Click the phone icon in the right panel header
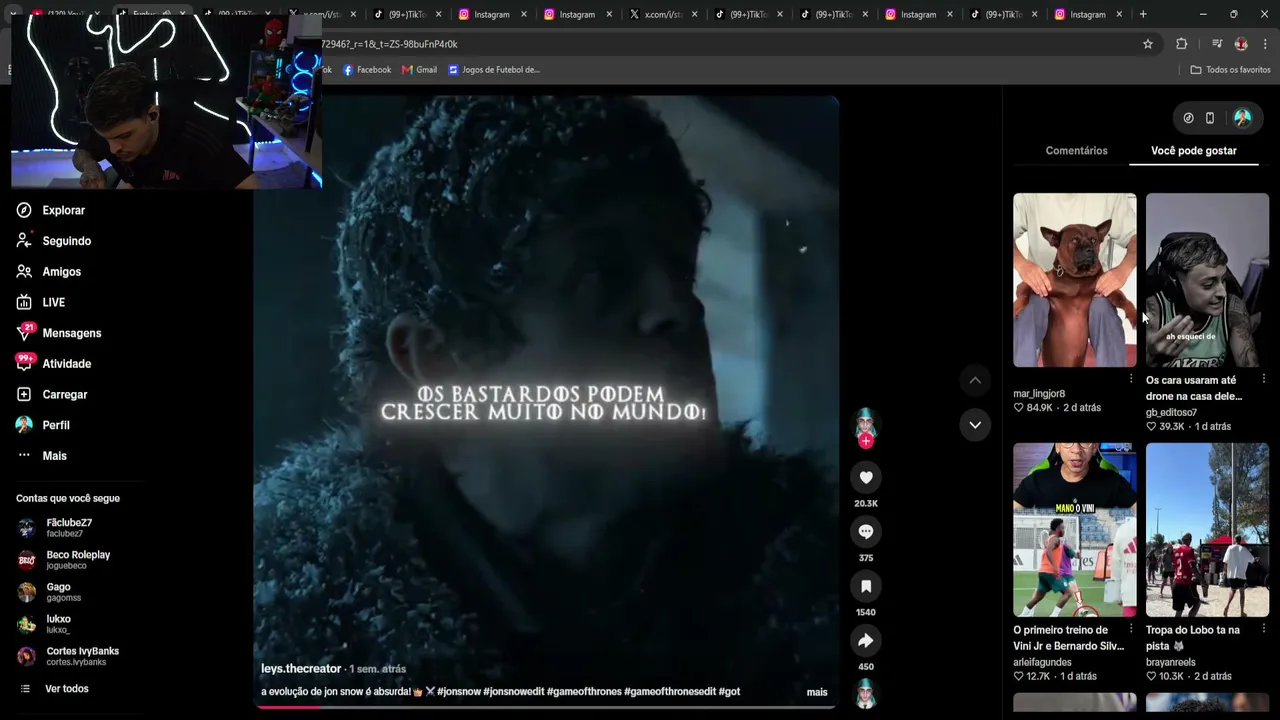Viewport: 1280px width, 720px height. coord(1210,118)
